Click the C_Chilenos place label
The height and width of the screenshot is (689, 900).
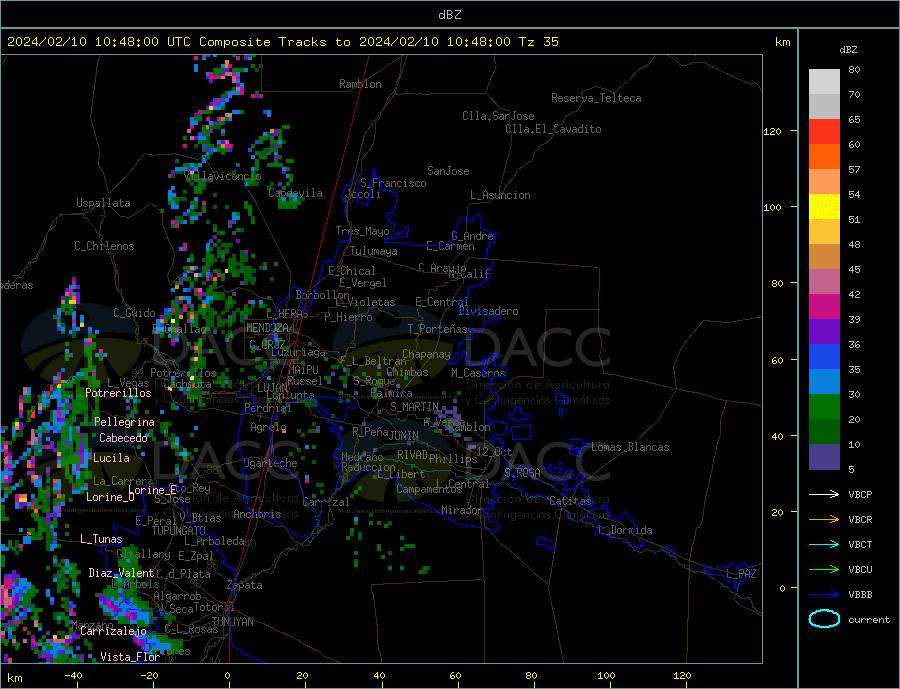pos(104,246)
